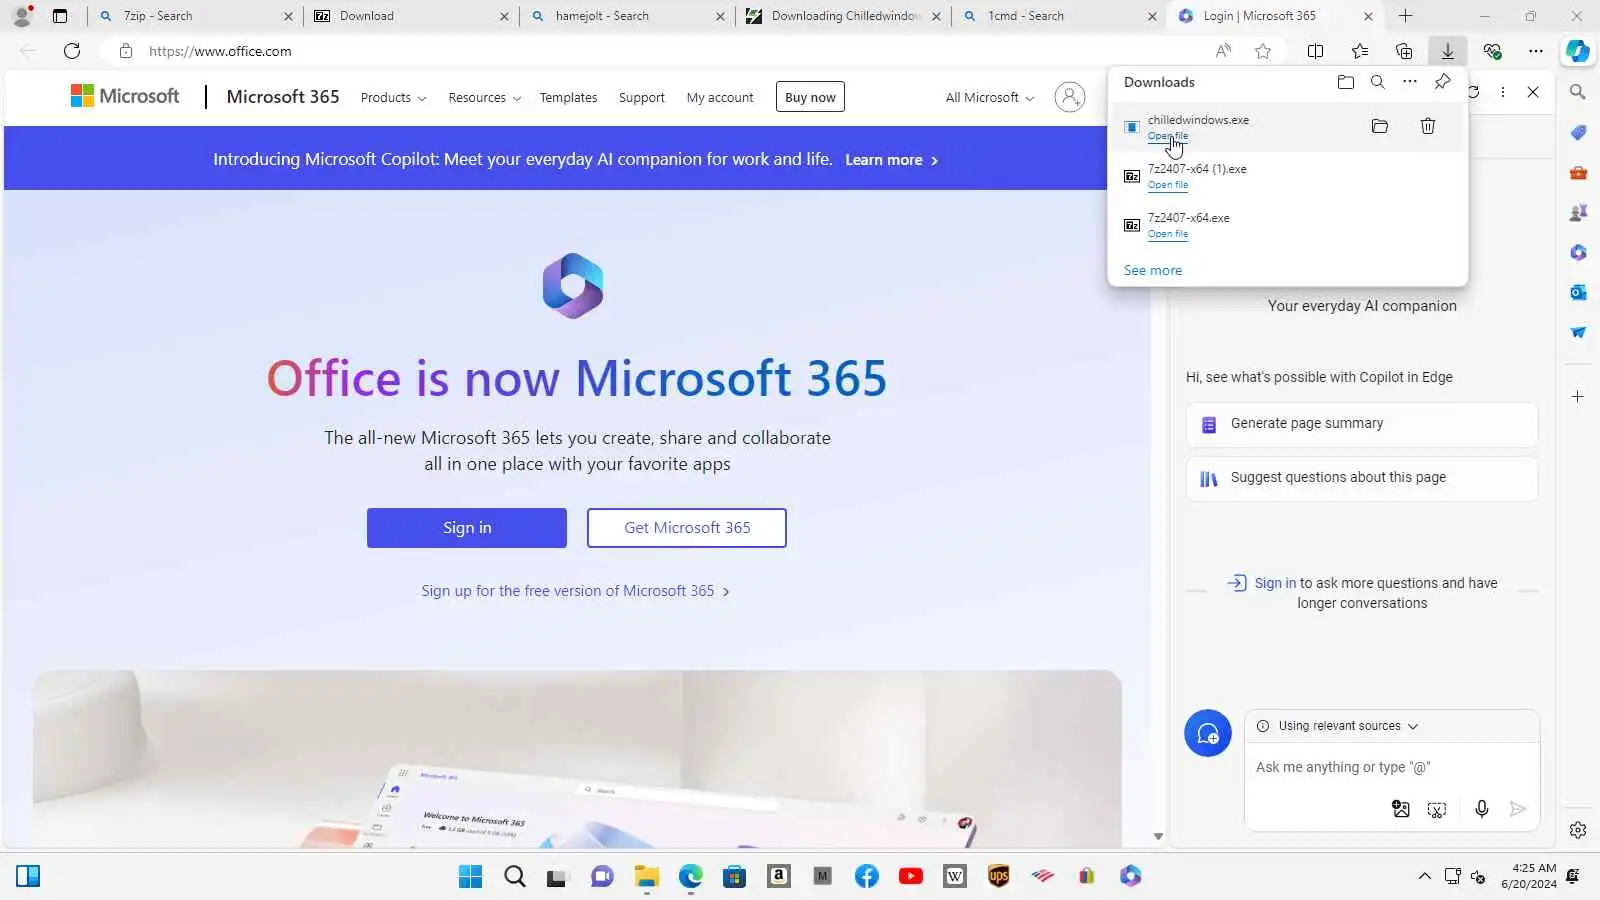Image resolution: width=1600 pixels, height=900 pixels.
Task: Click Get Microsoft 365 button
Action: click(x=687, y=528)
